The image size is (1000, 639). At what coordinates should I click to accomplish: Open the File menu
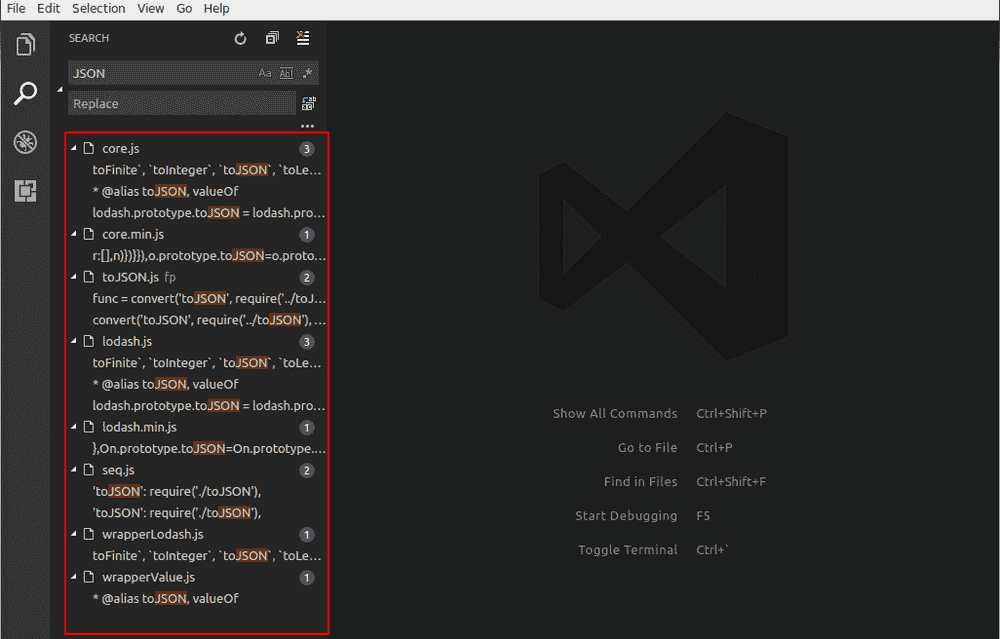tap(16, 8)
